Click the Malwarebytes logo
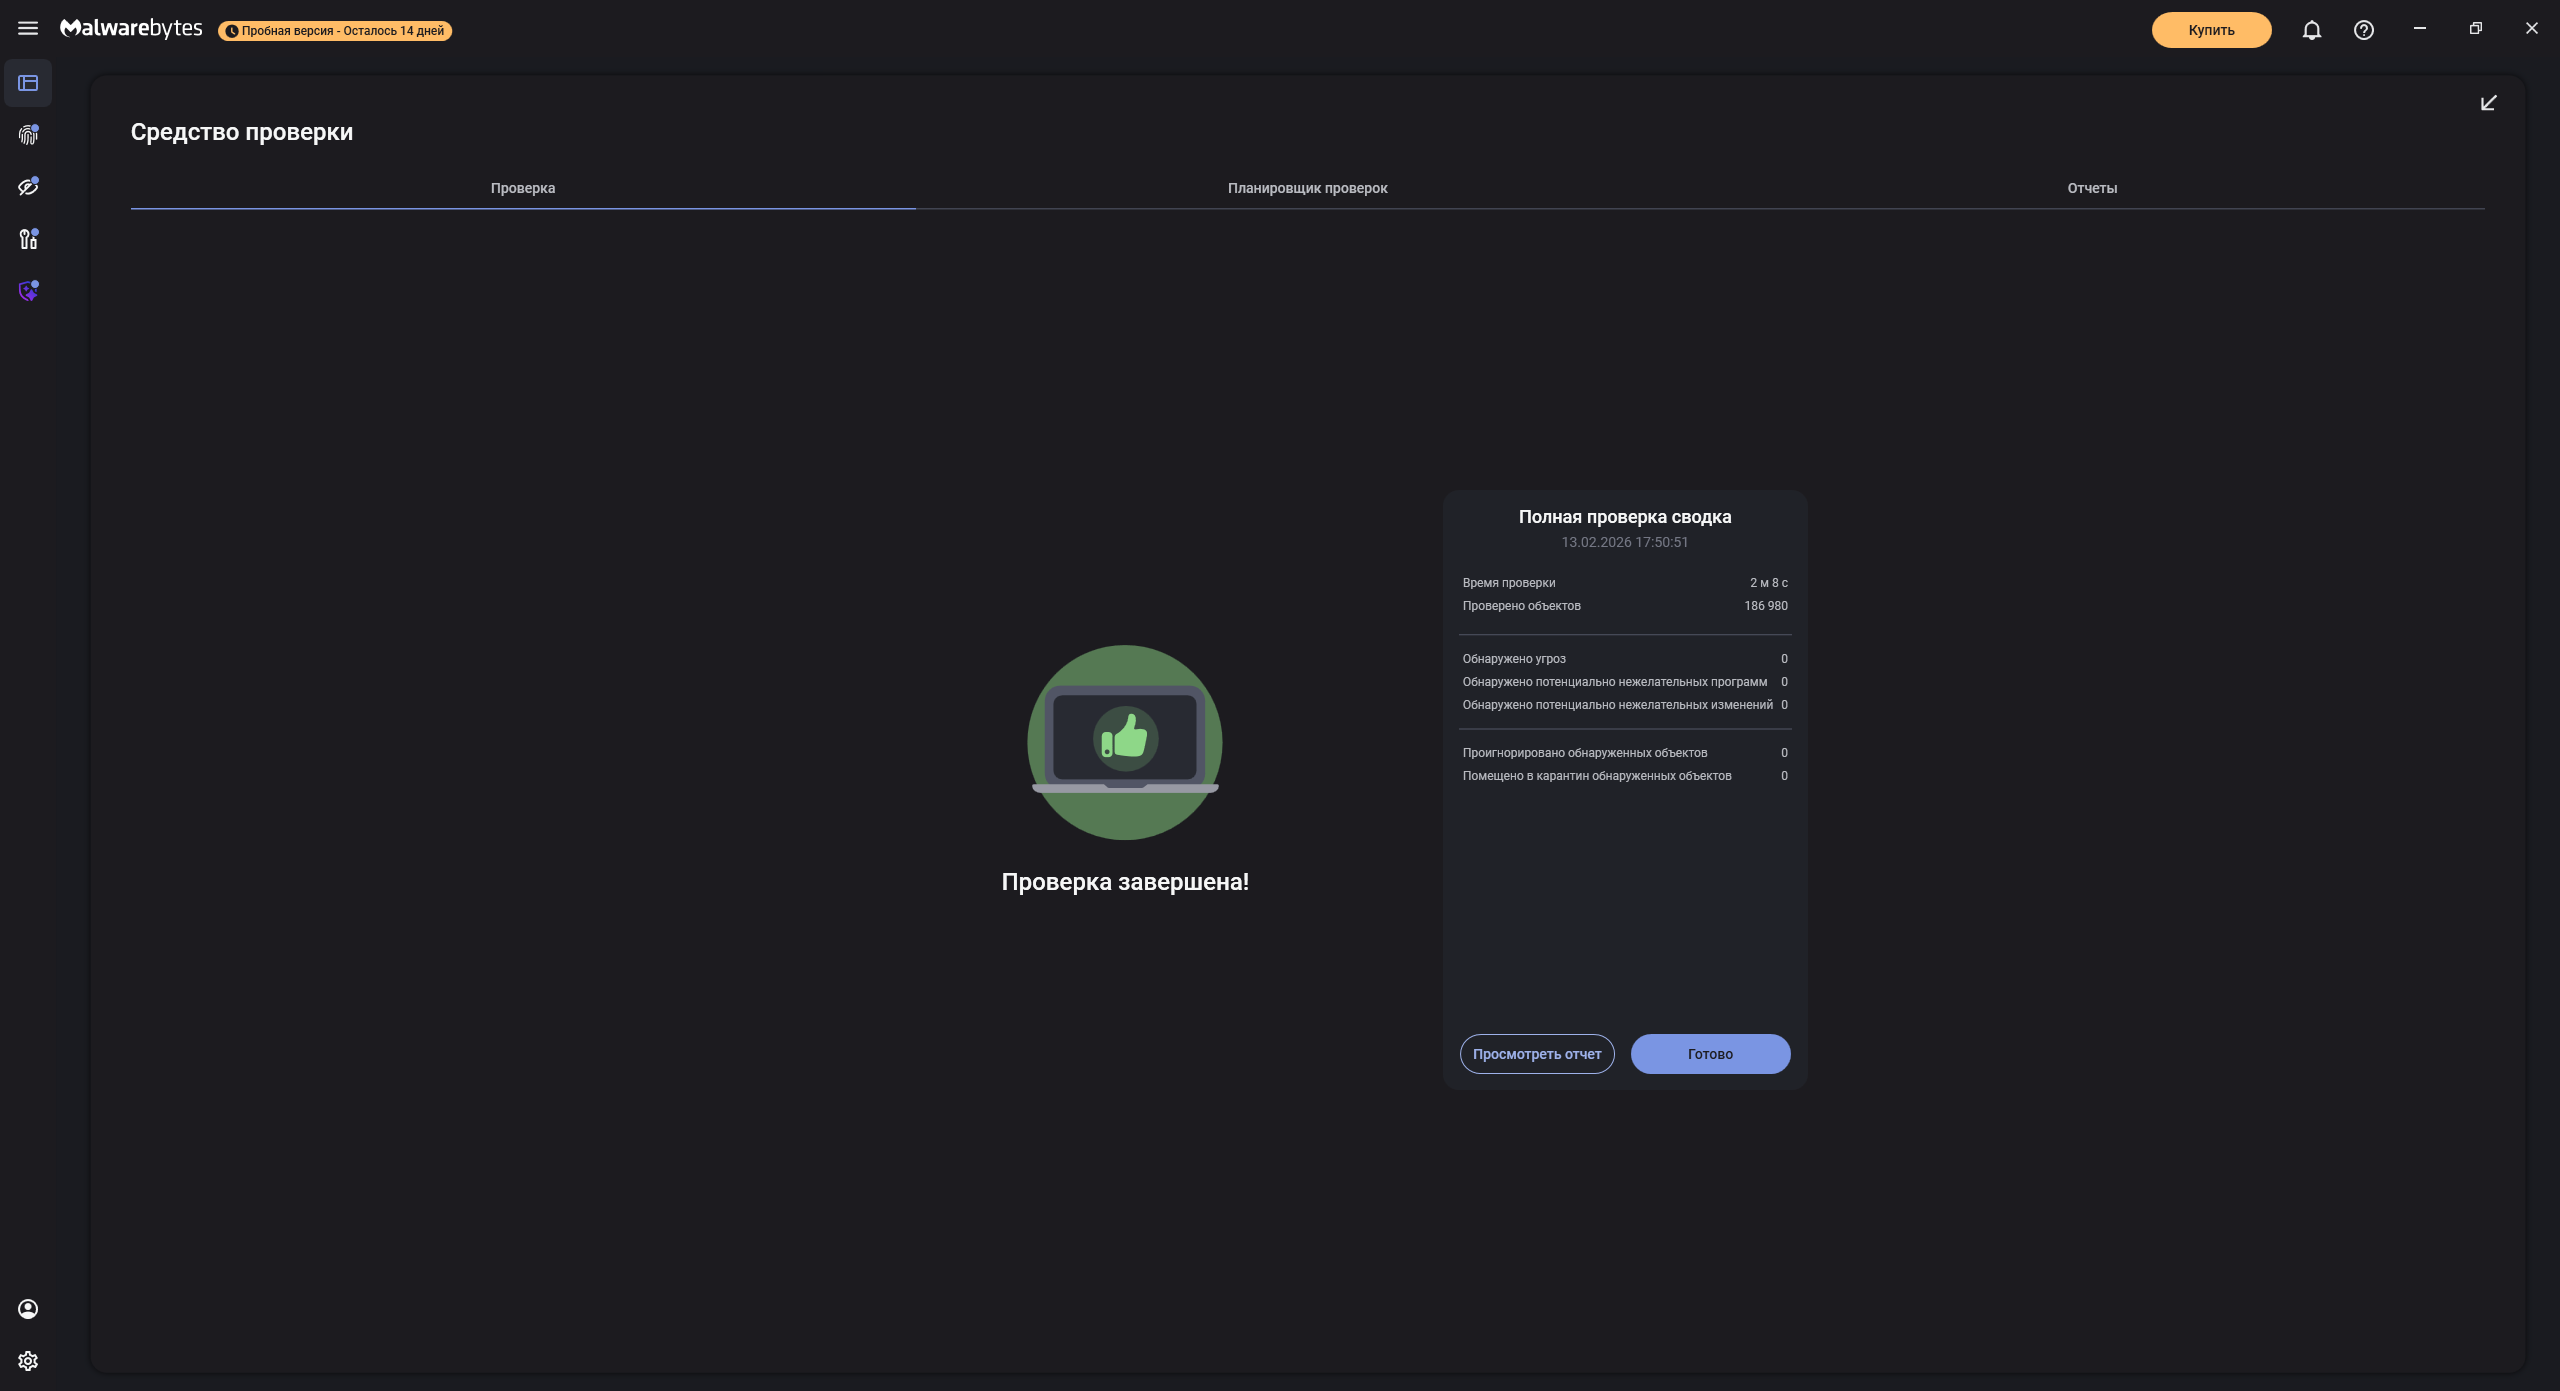The image size is (2560, 1391). pos(131,29)
